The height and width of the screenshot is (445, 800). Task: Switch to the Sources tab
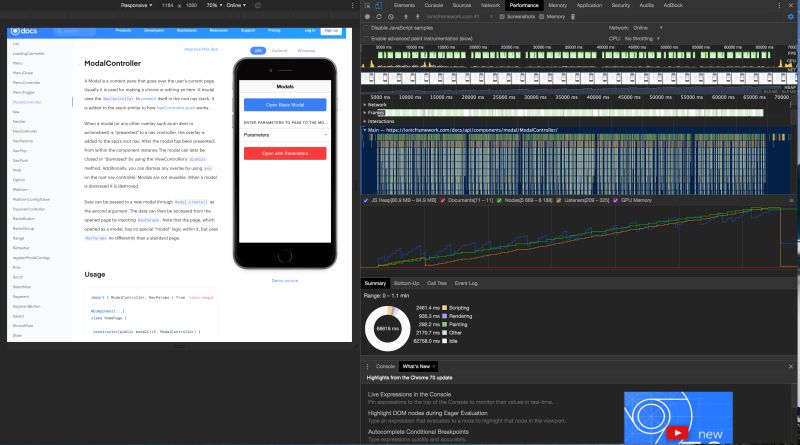[462, 5]
